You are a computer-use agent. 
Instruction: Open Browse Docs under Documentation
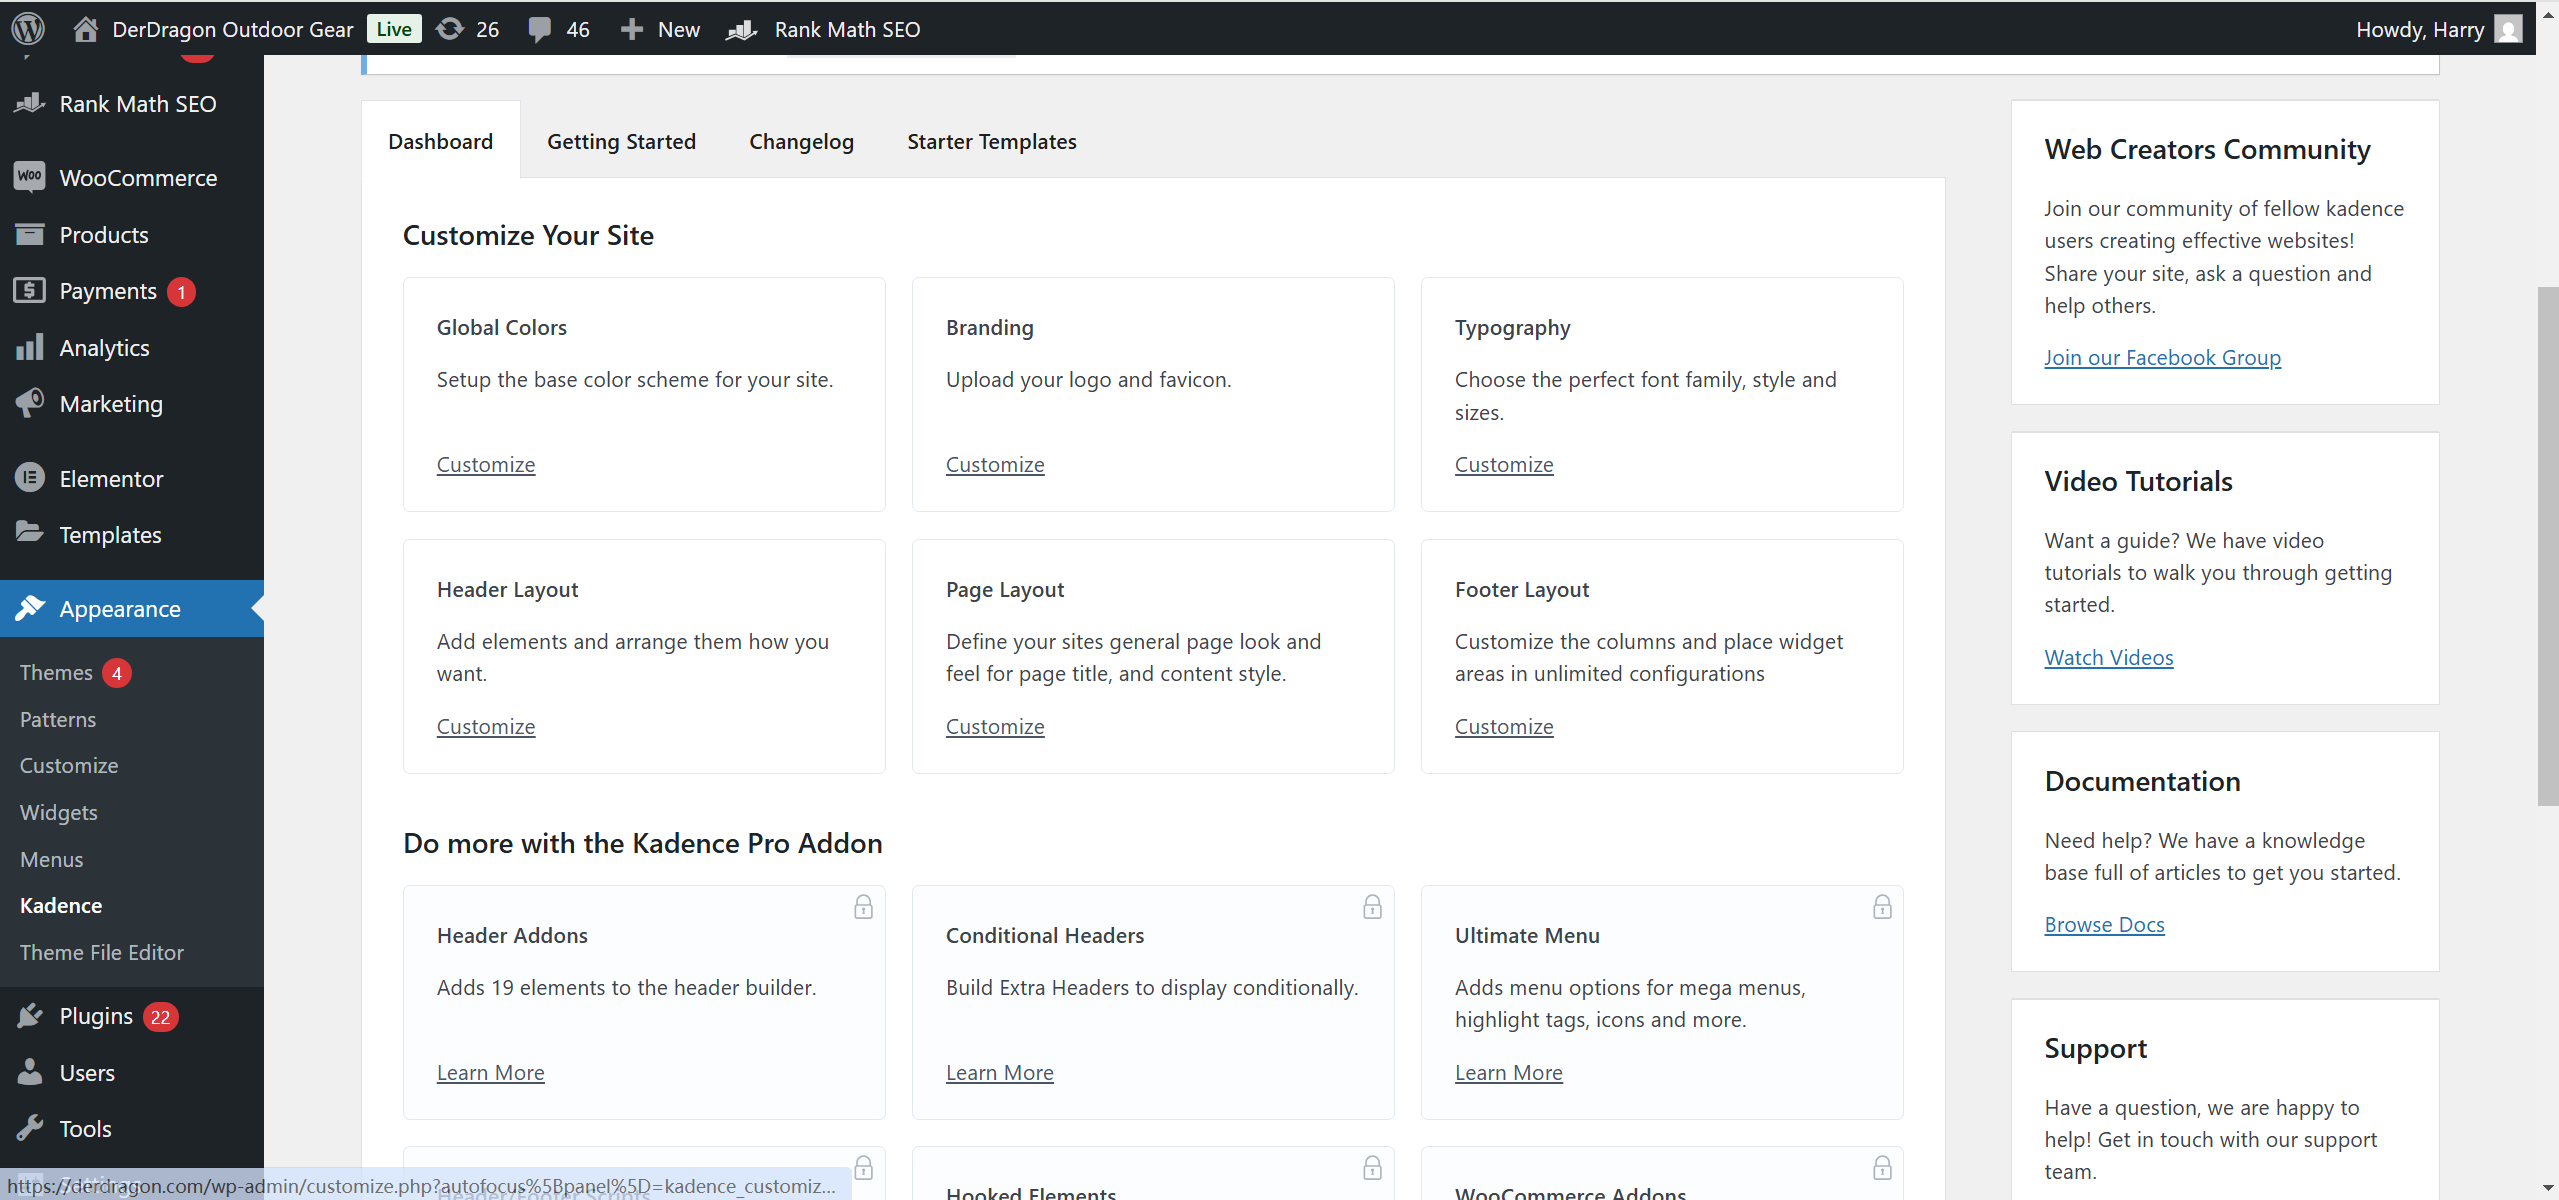pos(2104,924)
